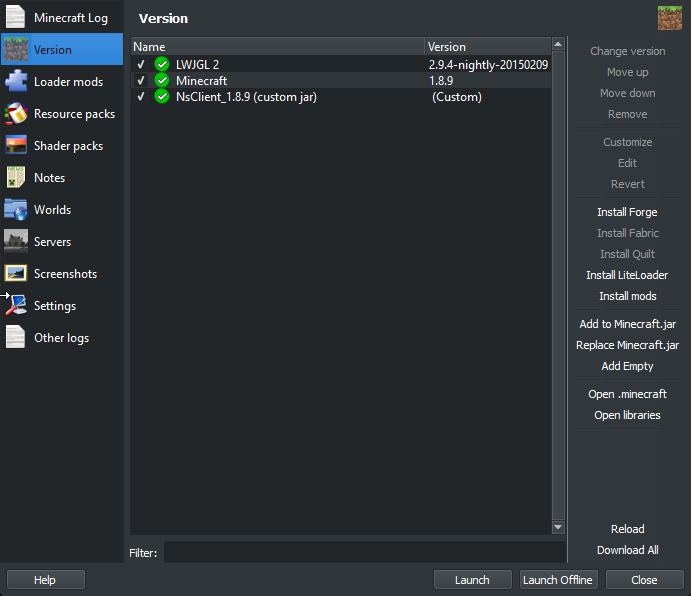Click Download All
Screen dimensions: 691x596
click(x=627, y=550)
